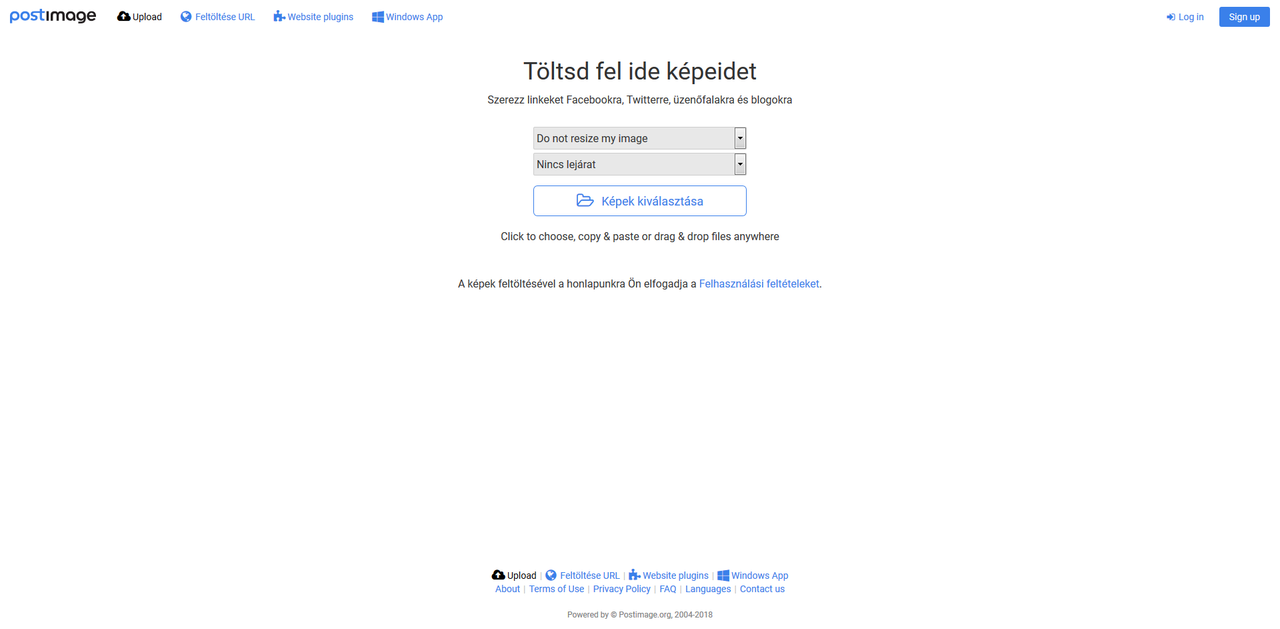Viewport: 1280px width, 629px height.
Task: Click the cloud Upload icon in header
Action: coord(124,17)
